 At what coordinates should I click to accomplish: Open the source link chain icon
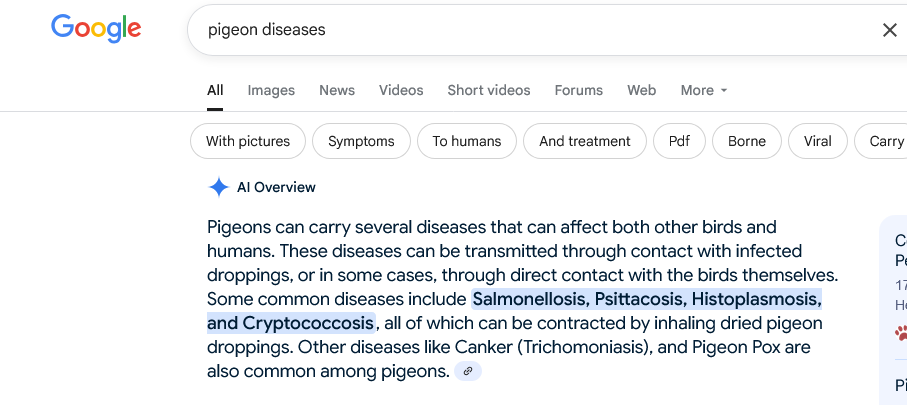click(468, 371)
